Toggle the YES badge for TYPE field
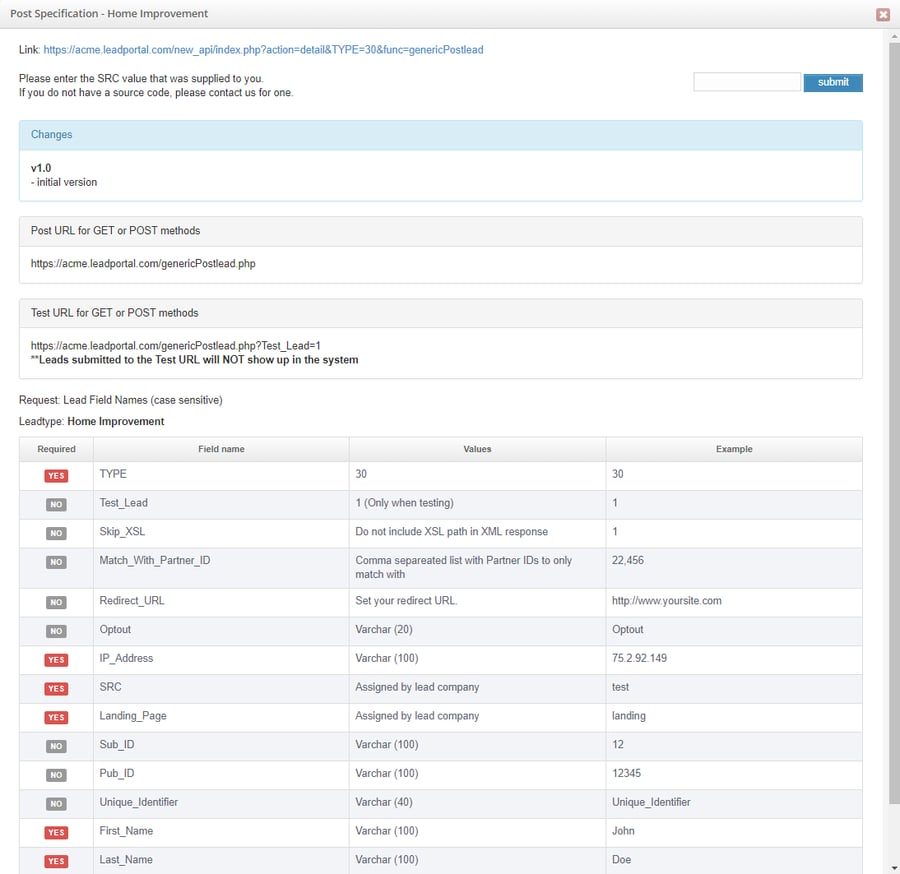This screenshot has height=874, width=900. [x=55, y=474]
